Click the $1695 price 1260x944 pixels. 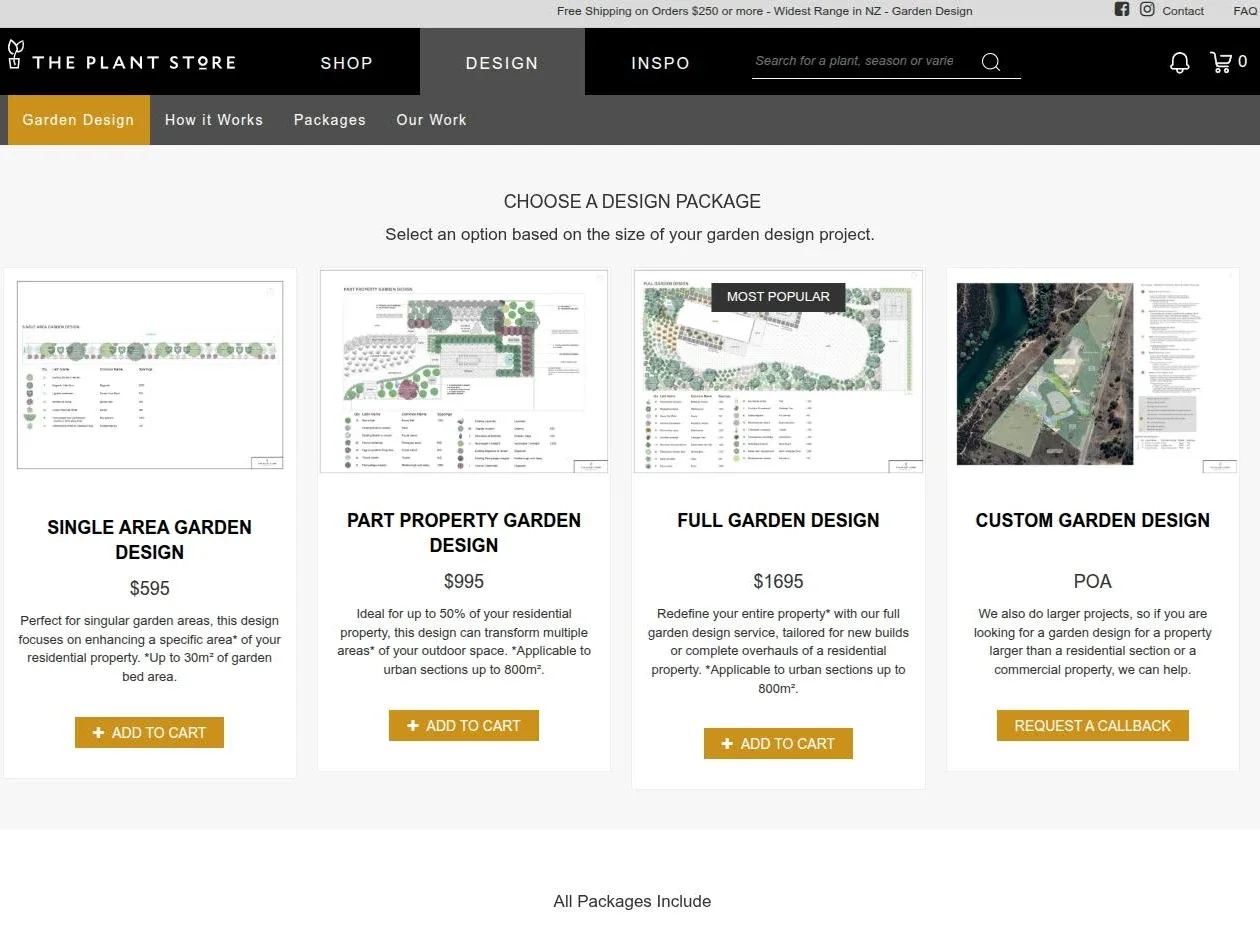(778, 581)
